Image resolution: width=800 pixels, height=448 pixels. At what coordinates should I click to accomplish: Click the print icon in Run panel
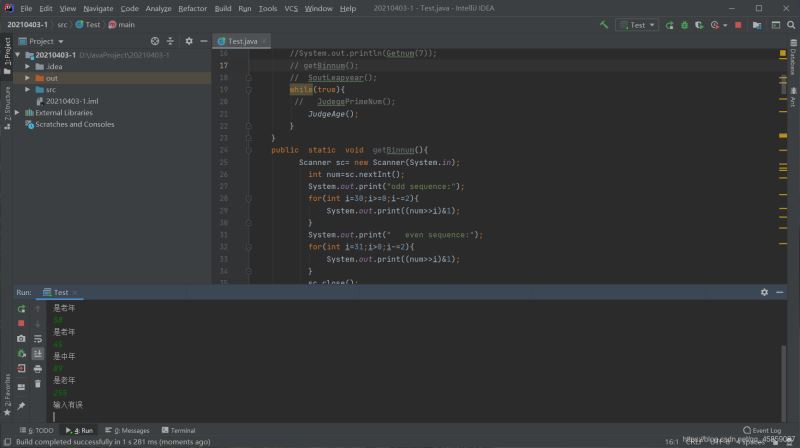pos(38,368)
